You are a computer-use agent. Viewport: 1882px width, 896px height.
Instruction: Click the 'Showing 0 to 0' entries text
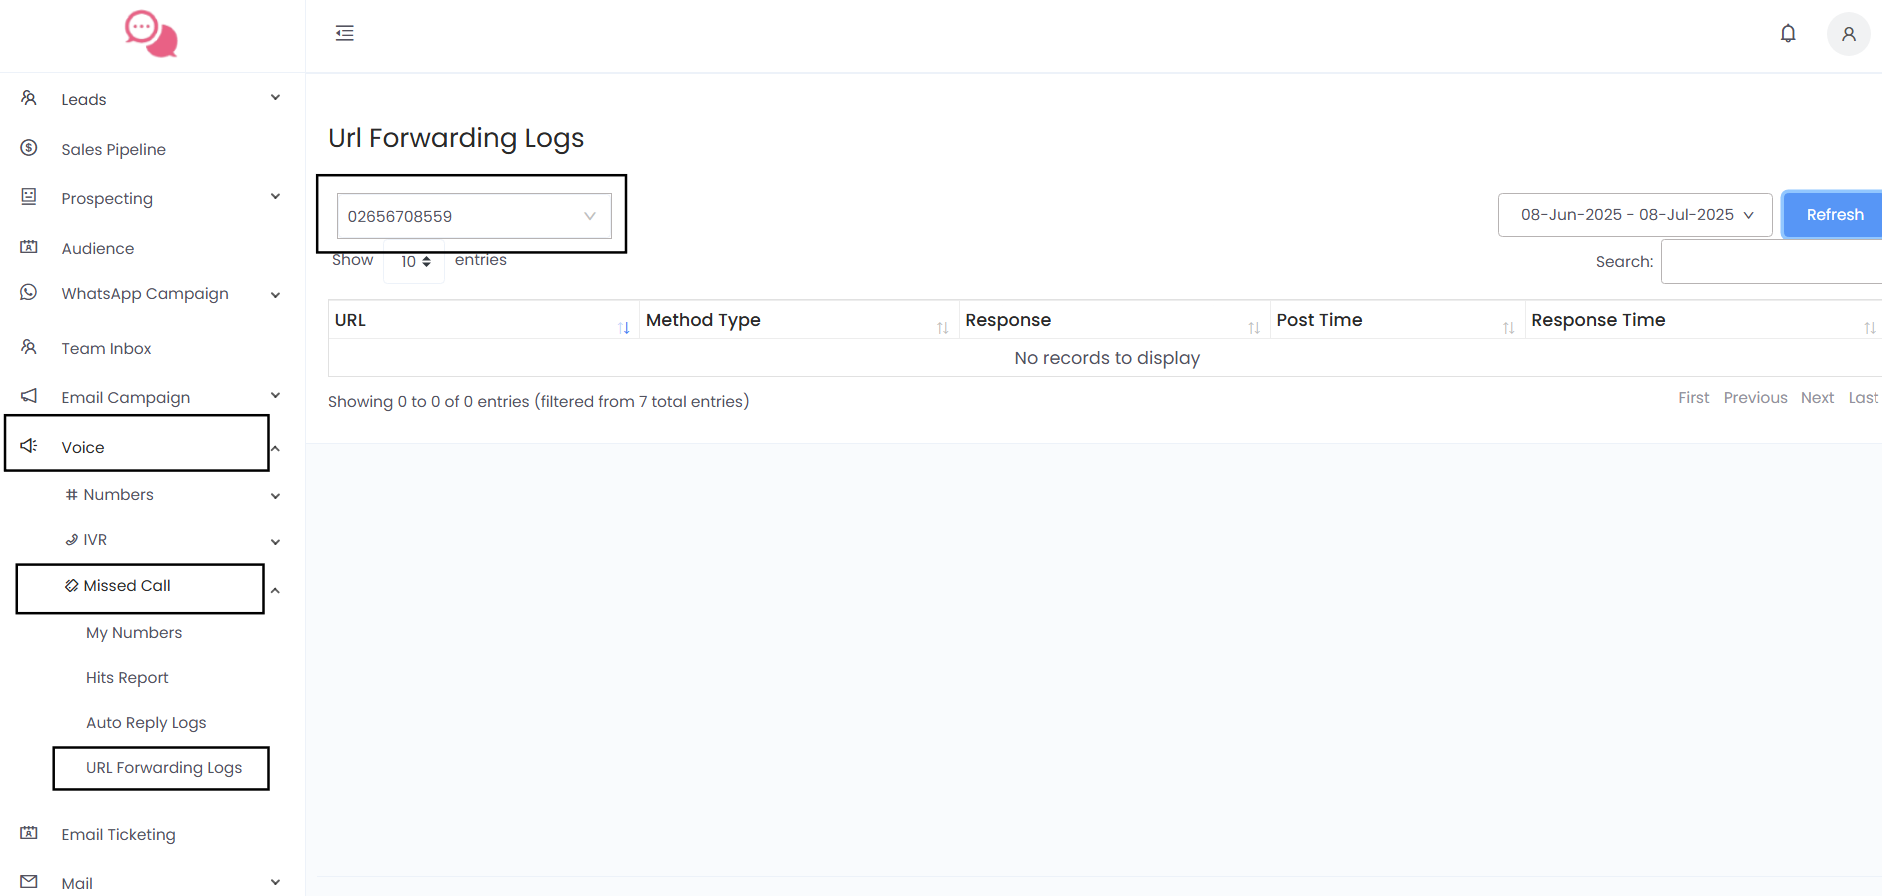[538, 402]
